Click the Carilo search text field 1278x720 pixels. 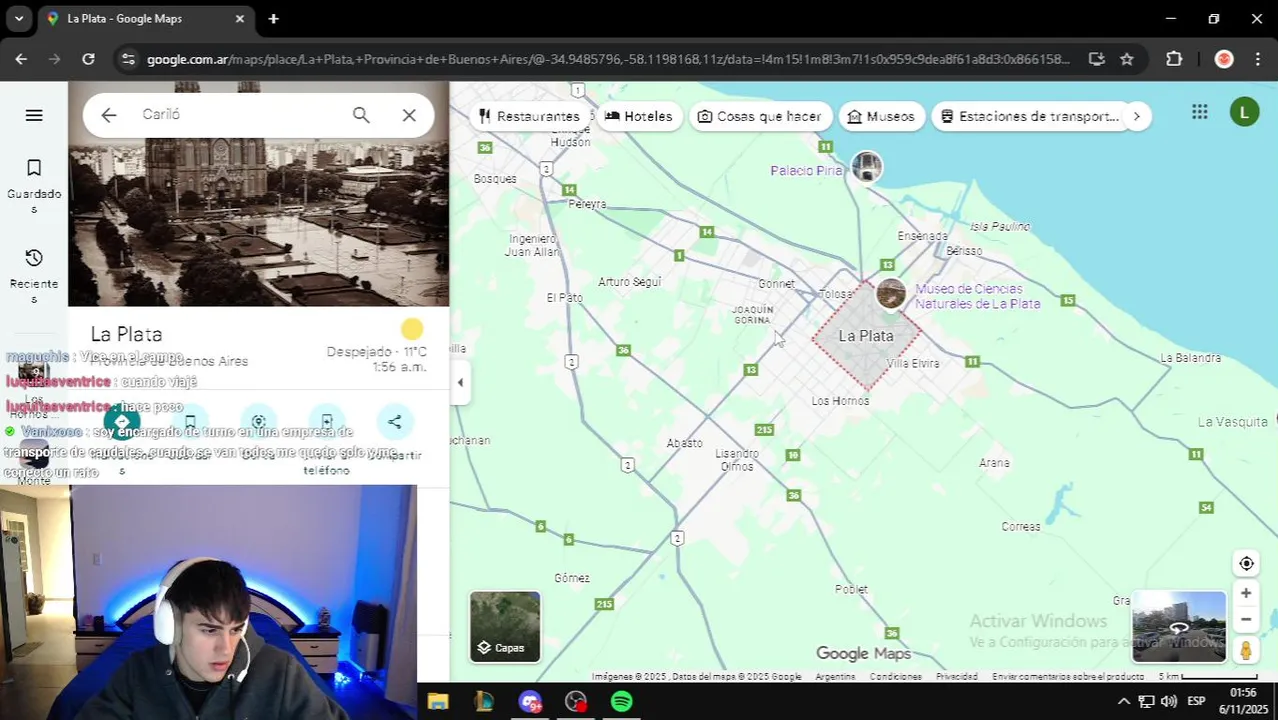click(240, 115)
